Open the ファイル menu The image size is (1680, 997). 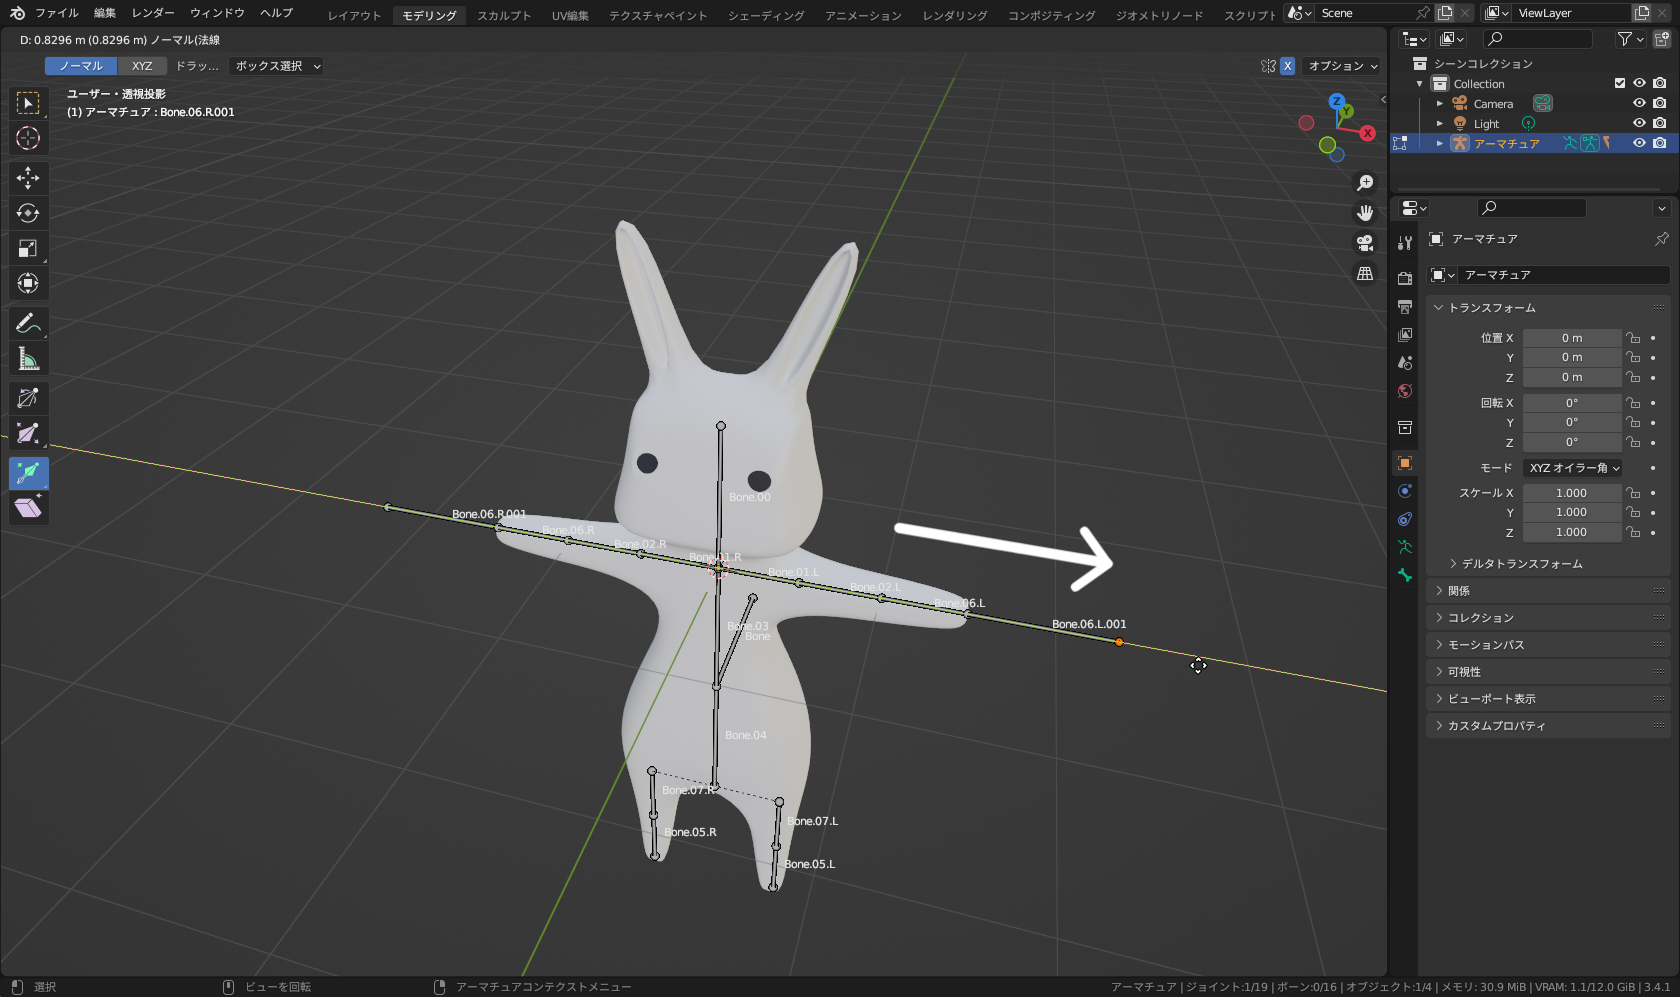click(x=57, y=13)
